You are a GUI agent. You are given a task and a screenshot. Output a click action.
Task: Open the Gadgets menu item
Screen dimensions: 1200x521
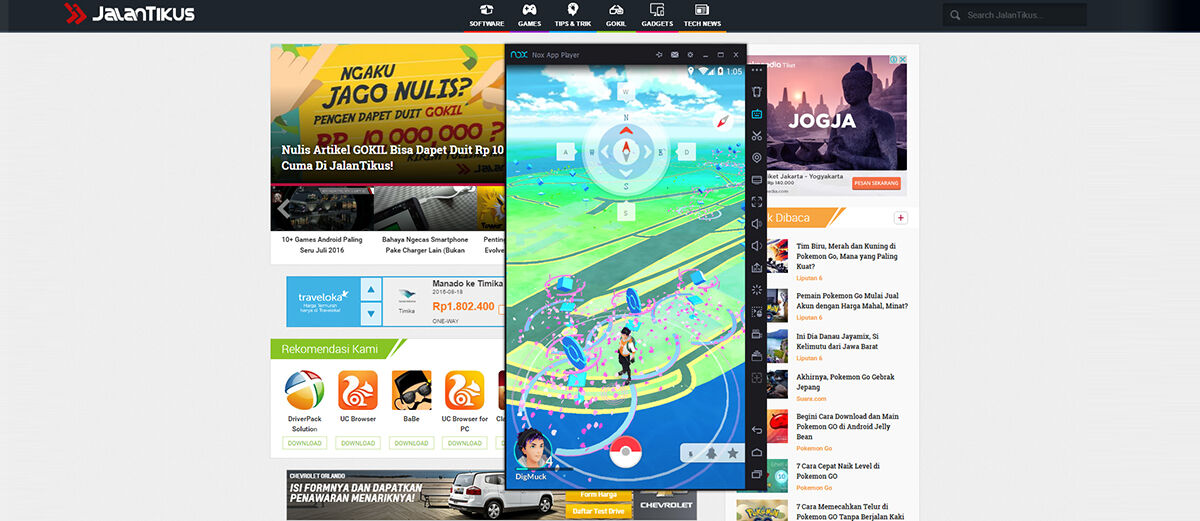click(x=657, y=15)
